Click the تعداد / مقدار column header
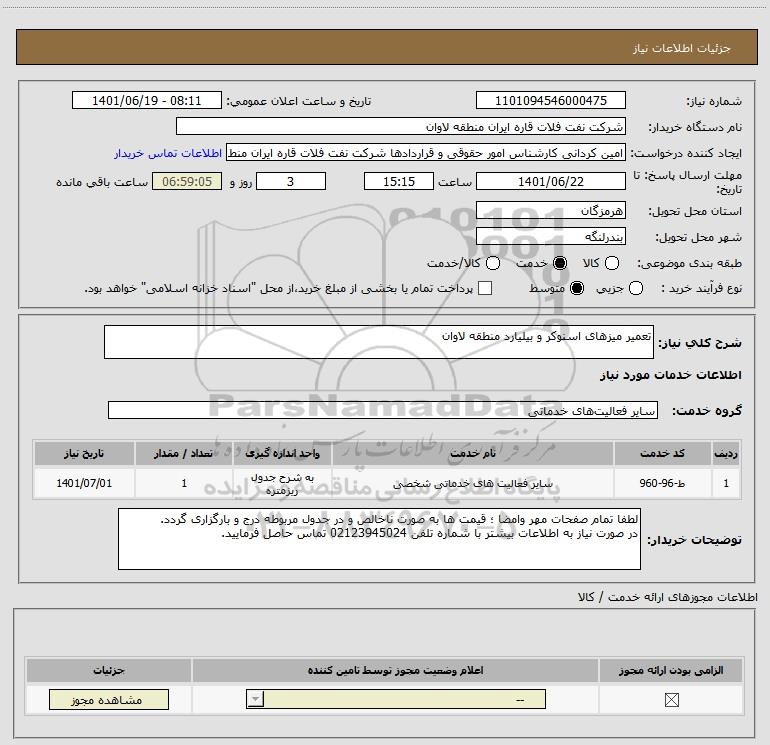770x745 pixels. tap(184, 453)
